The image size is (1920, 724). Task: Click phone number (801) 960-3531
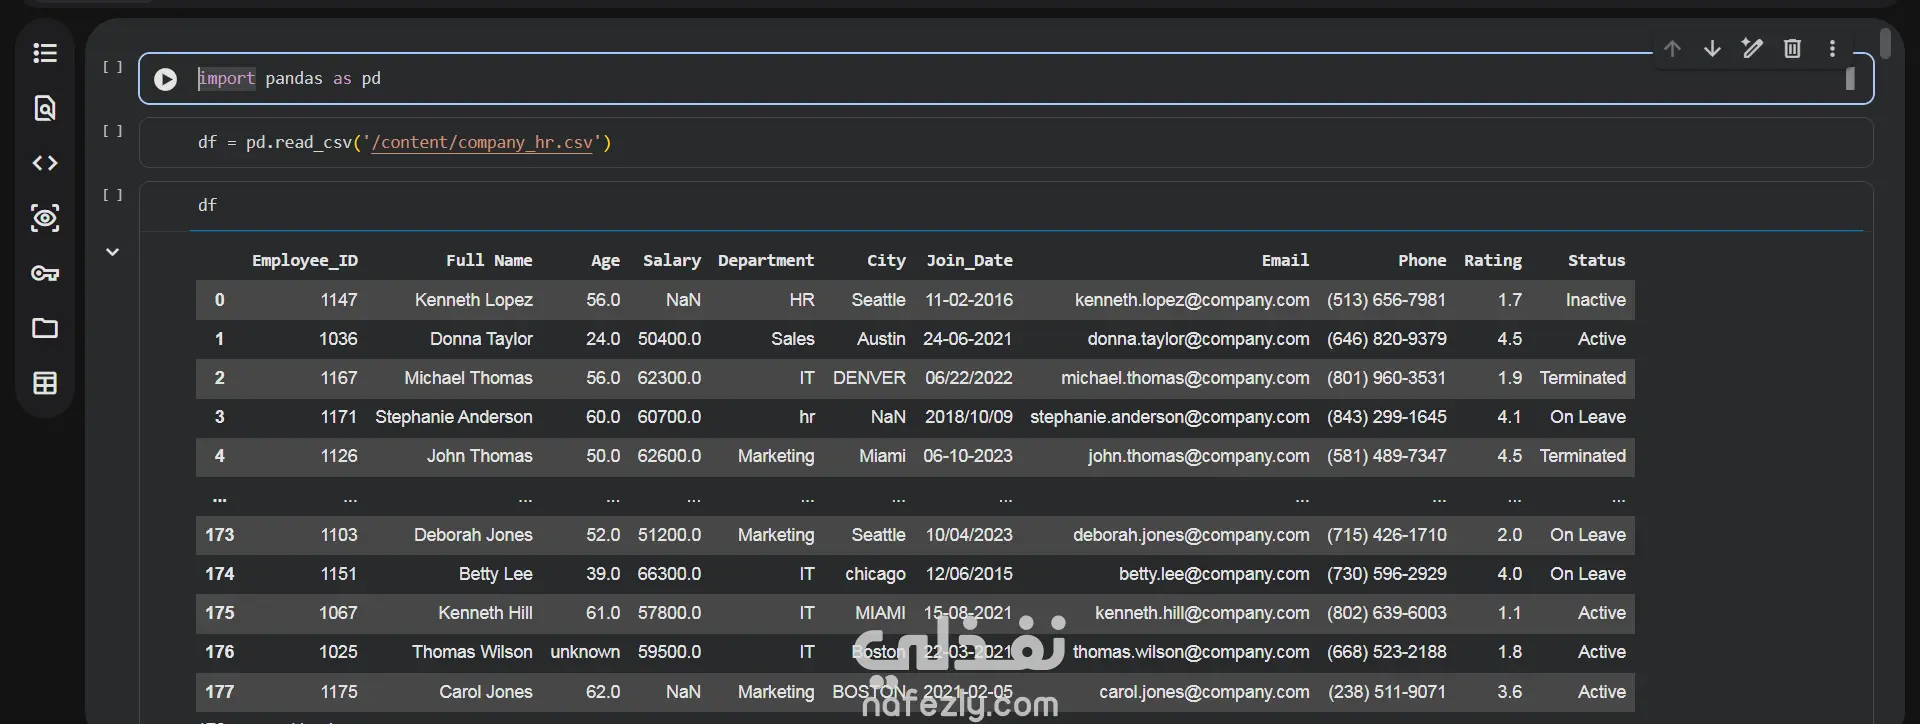[x=1386, y=378]
